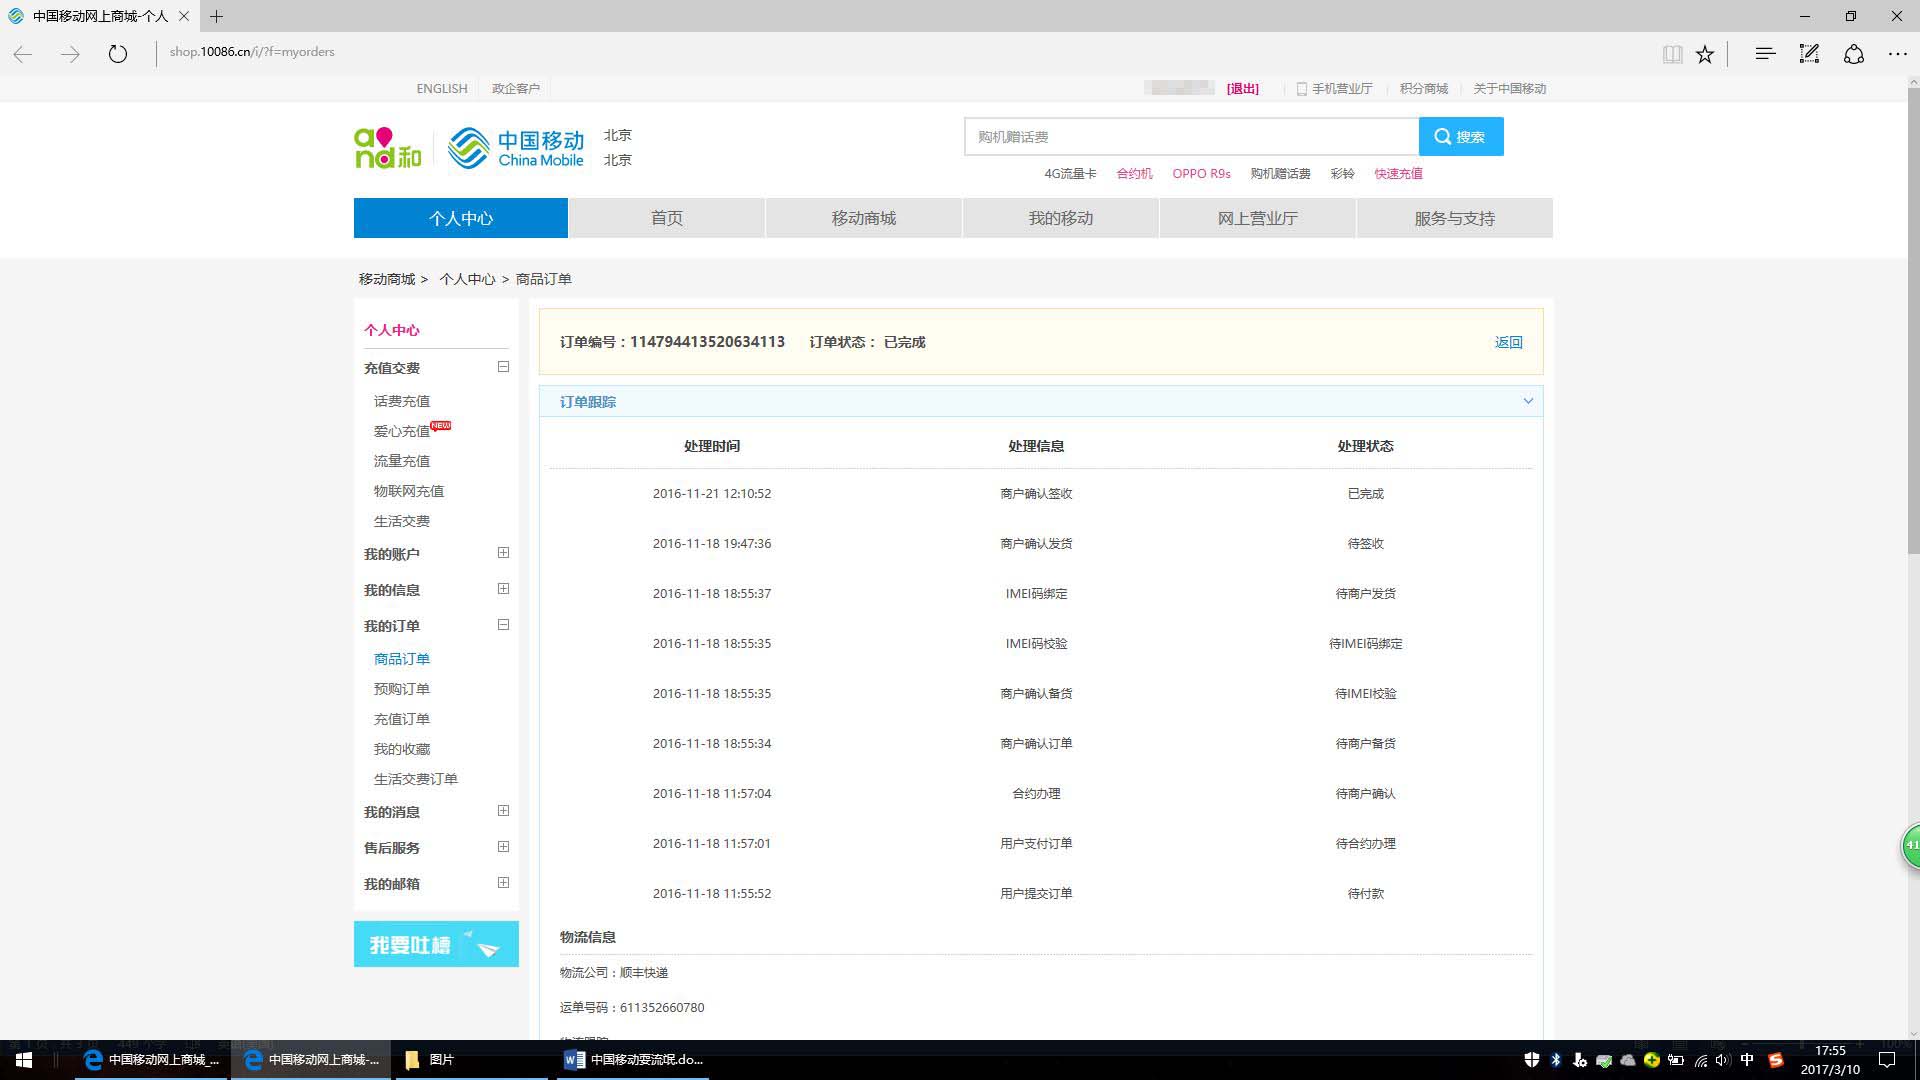Click the 快速充值 hot keyword
This screenshot has height=1080, width=1920.
point(1398,174)
